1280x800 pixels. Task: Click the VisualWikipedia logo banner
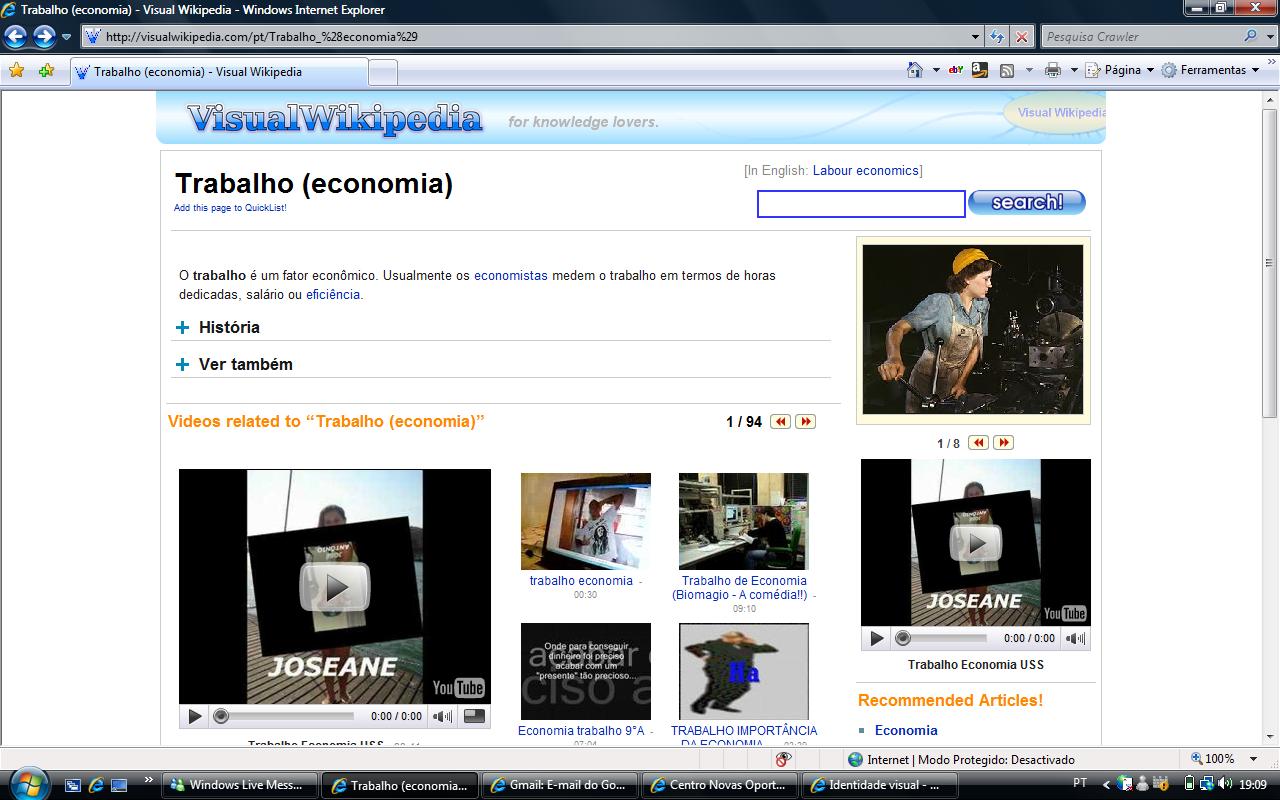(334, 119)
